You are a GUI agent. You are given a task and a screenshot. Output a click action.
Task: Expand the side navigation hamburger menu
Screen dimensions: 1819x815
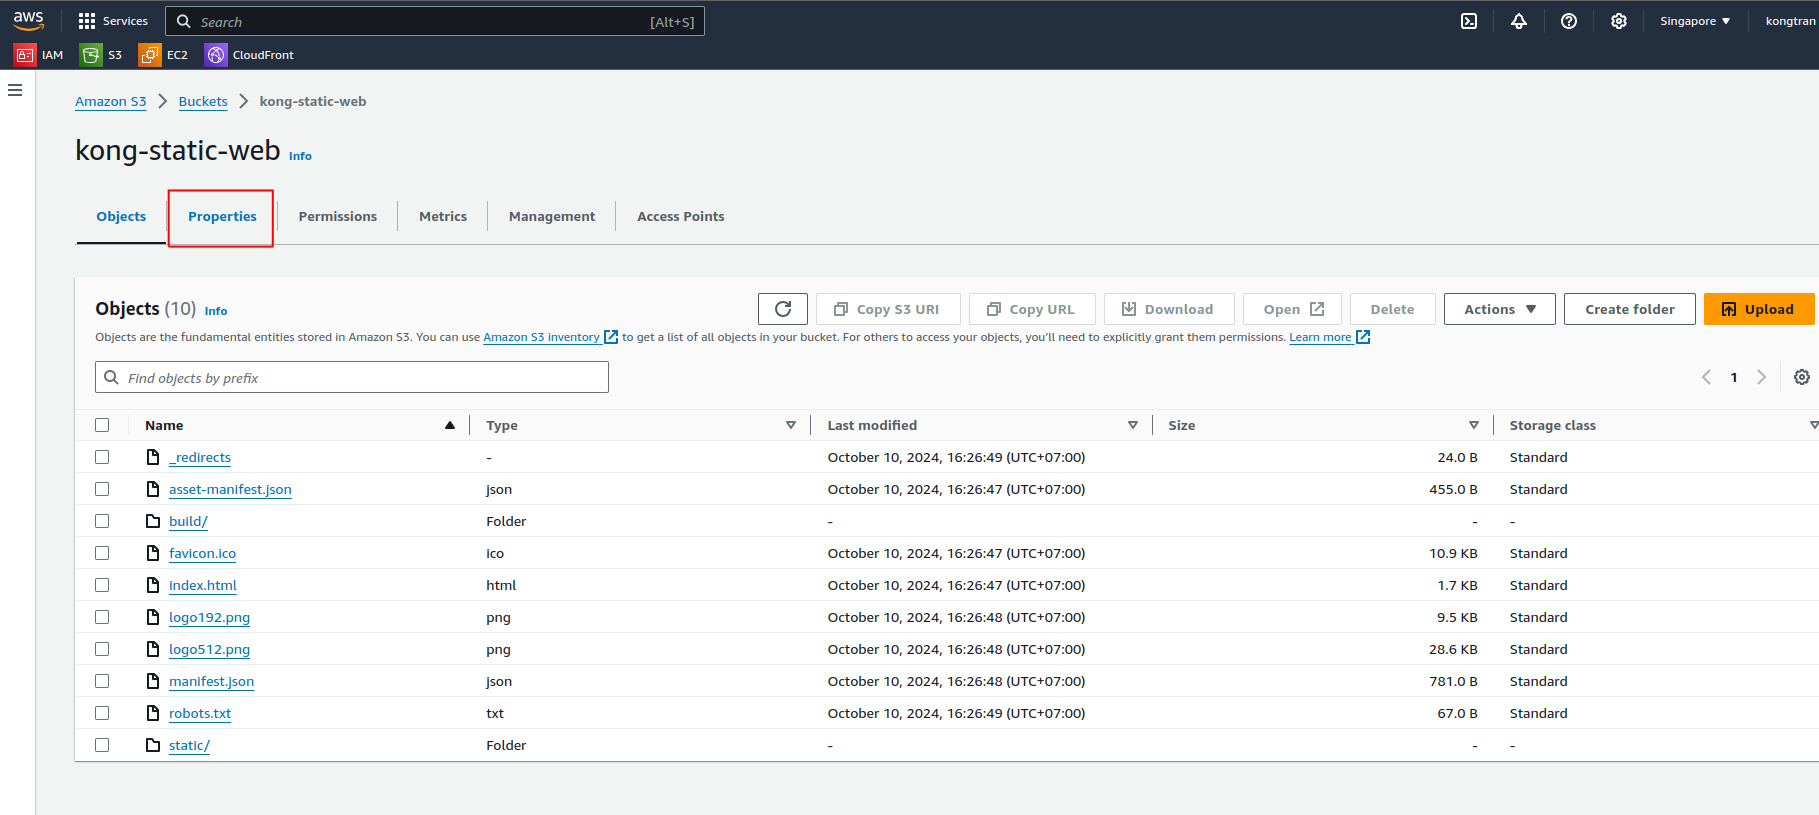coord(15,90)
